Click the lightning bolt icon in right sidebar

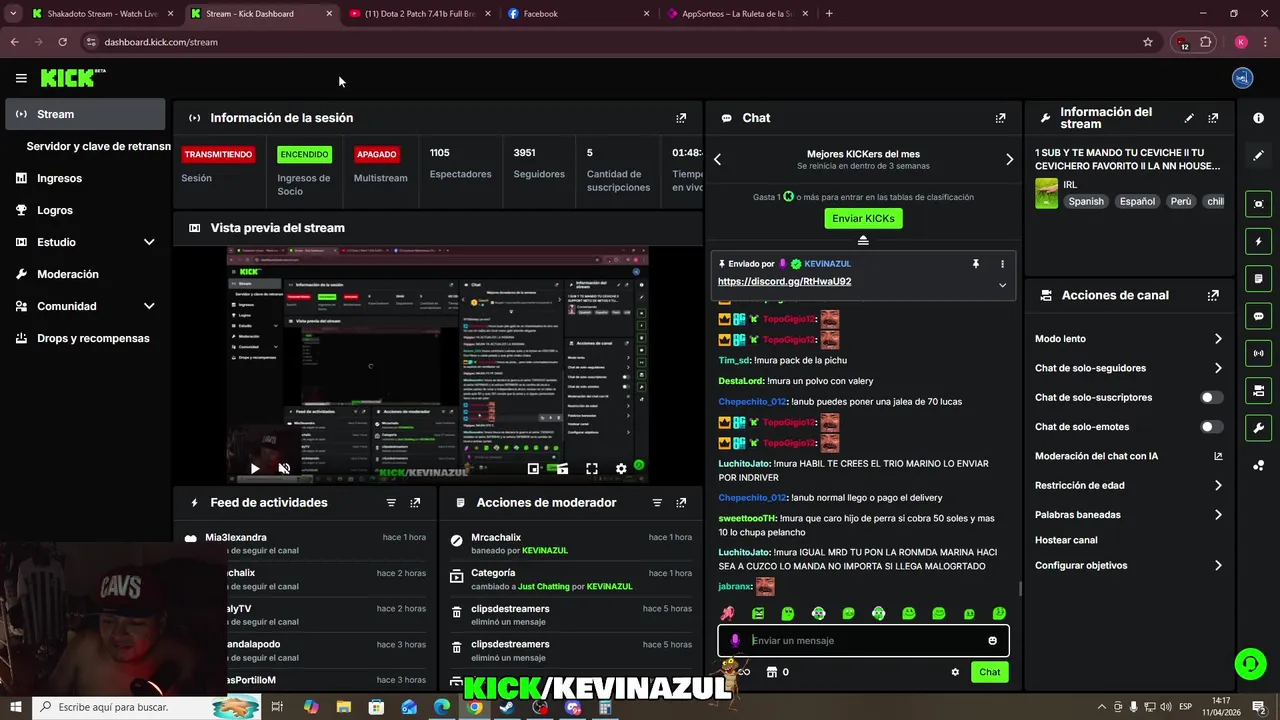coord(1258,241)
